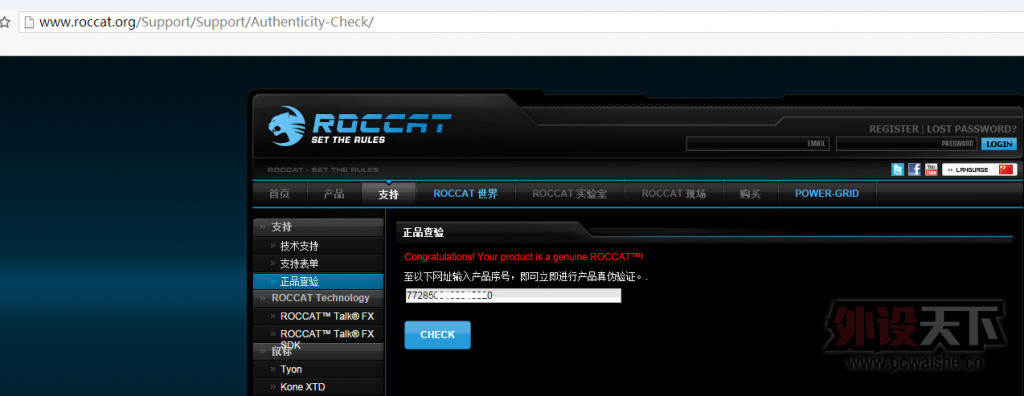Bookmark page with star icon
The image size is (1024, 396).
point(5,22)
